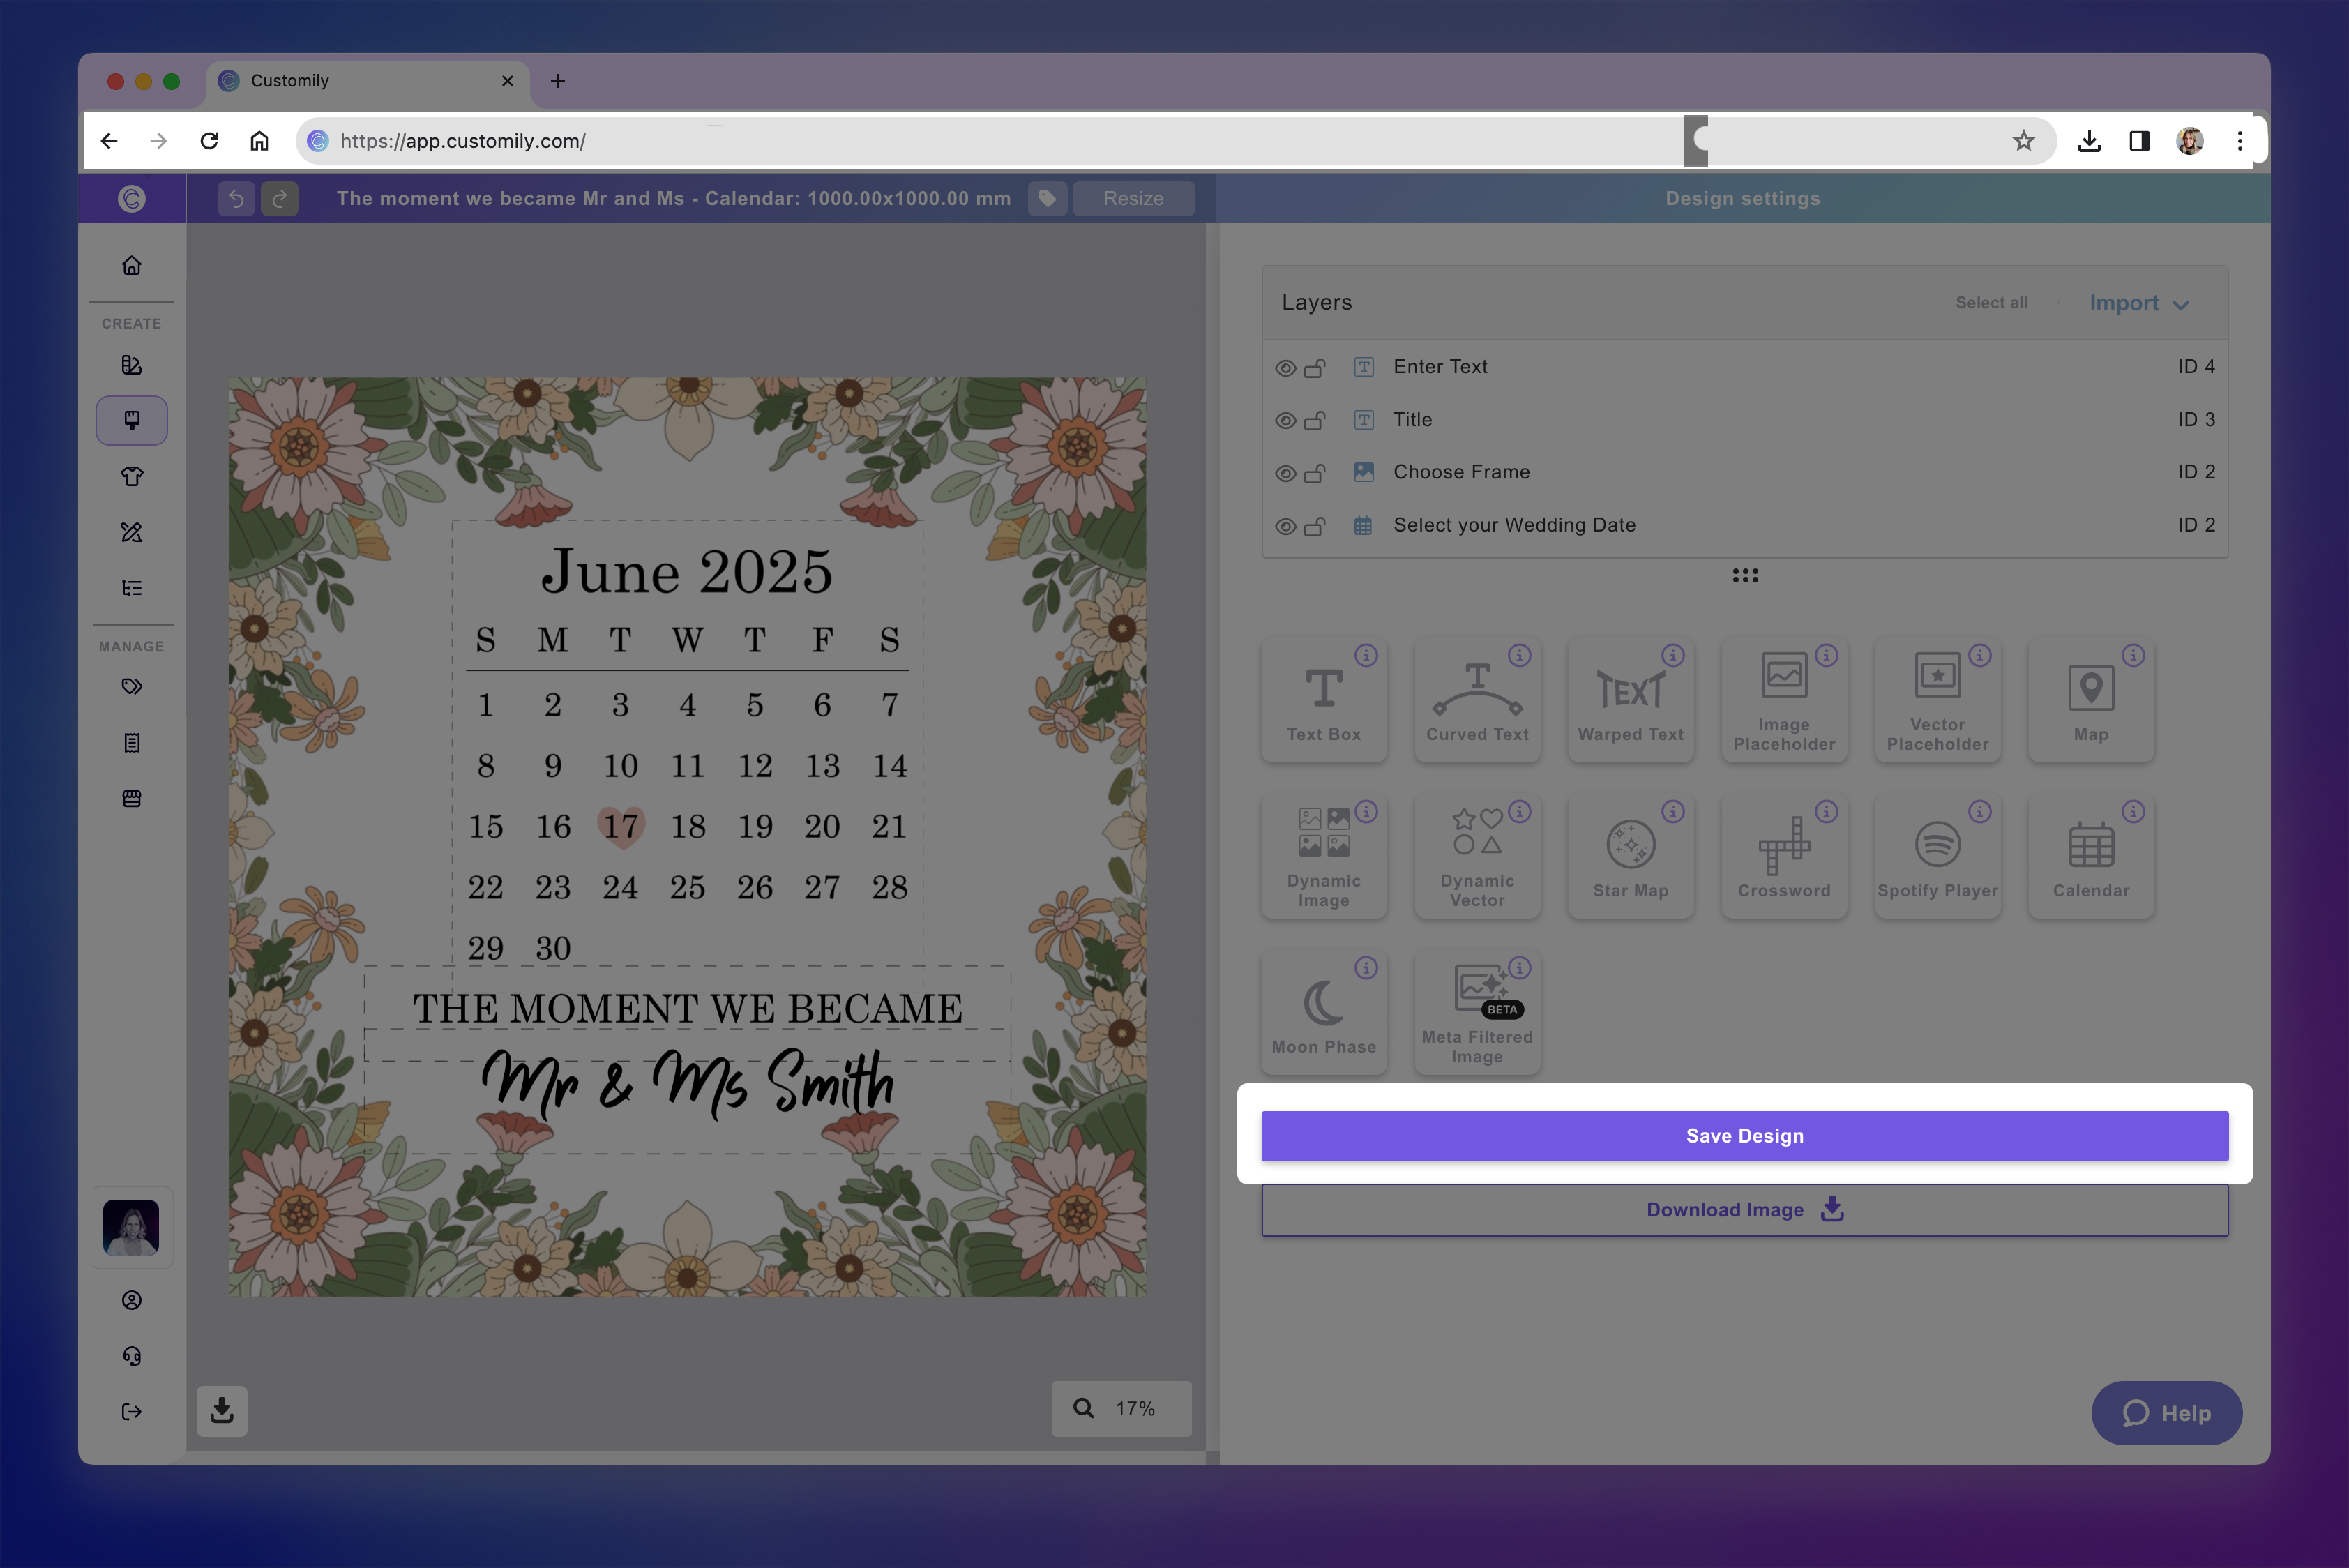Add a Curved Text element
2349x1568 pixels.
(x=1477, y=700)
